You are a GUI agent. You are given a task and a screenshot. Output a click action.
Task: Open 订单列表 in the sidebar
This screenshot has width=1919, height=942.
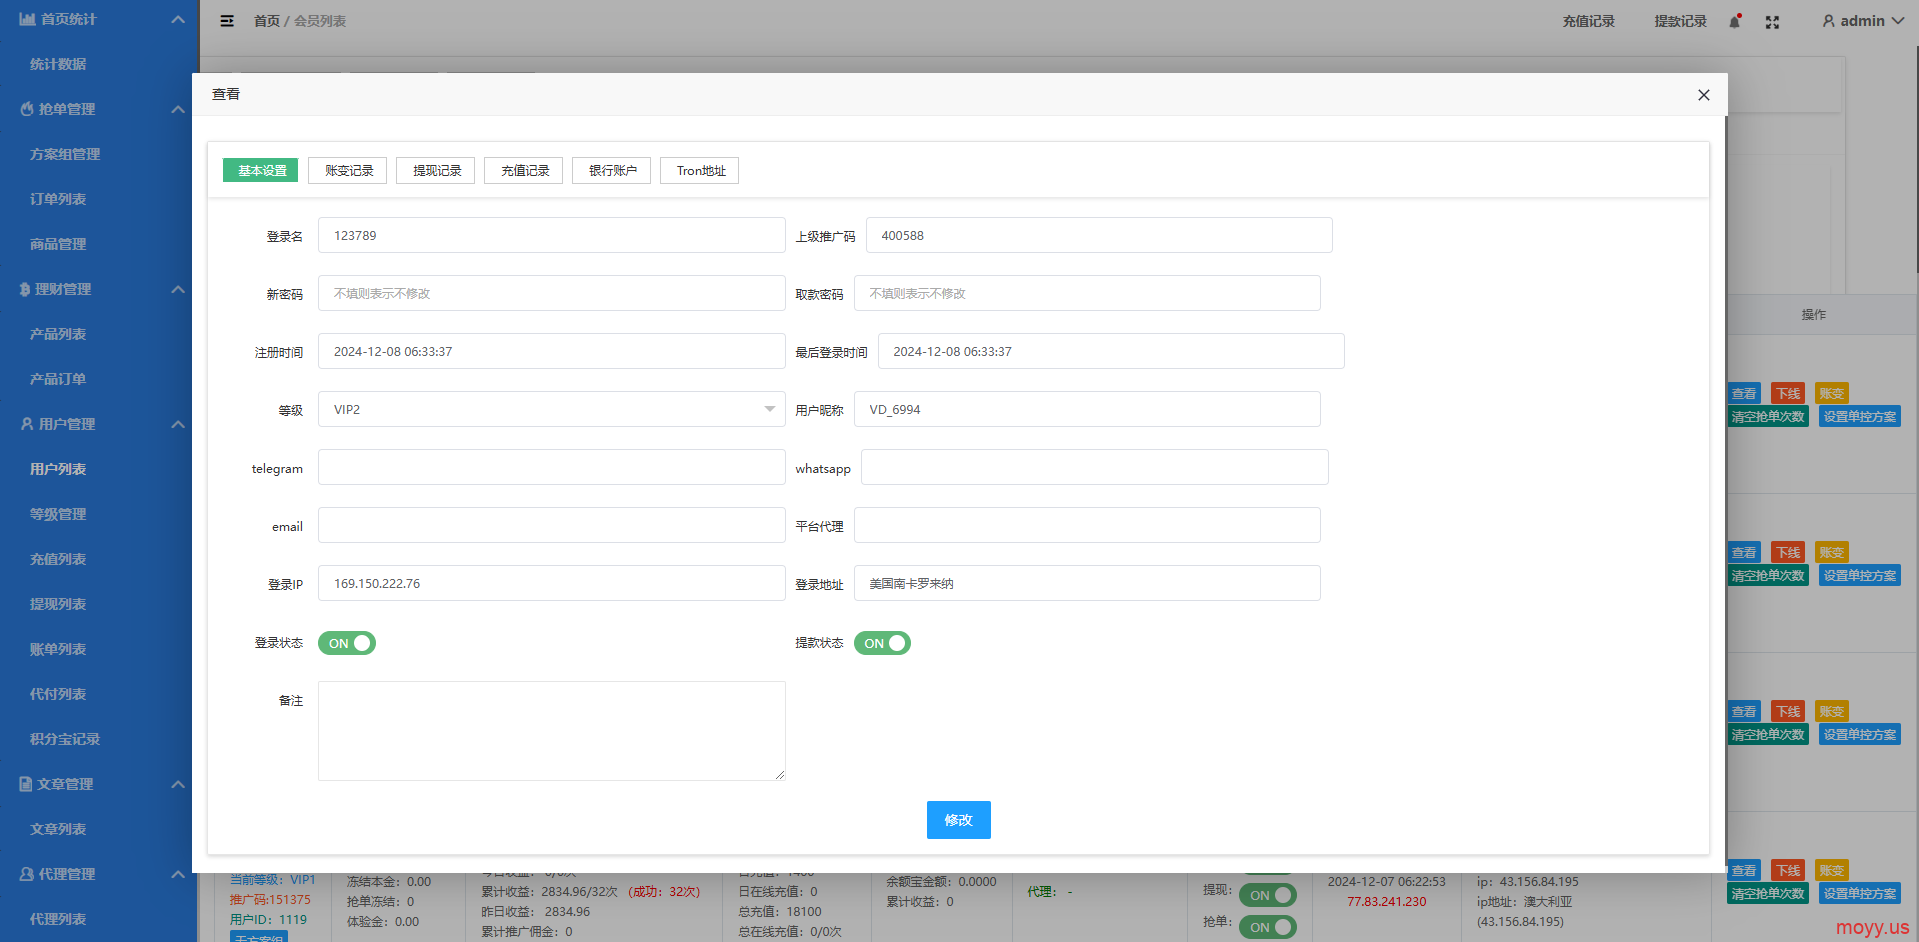point(58,199)
